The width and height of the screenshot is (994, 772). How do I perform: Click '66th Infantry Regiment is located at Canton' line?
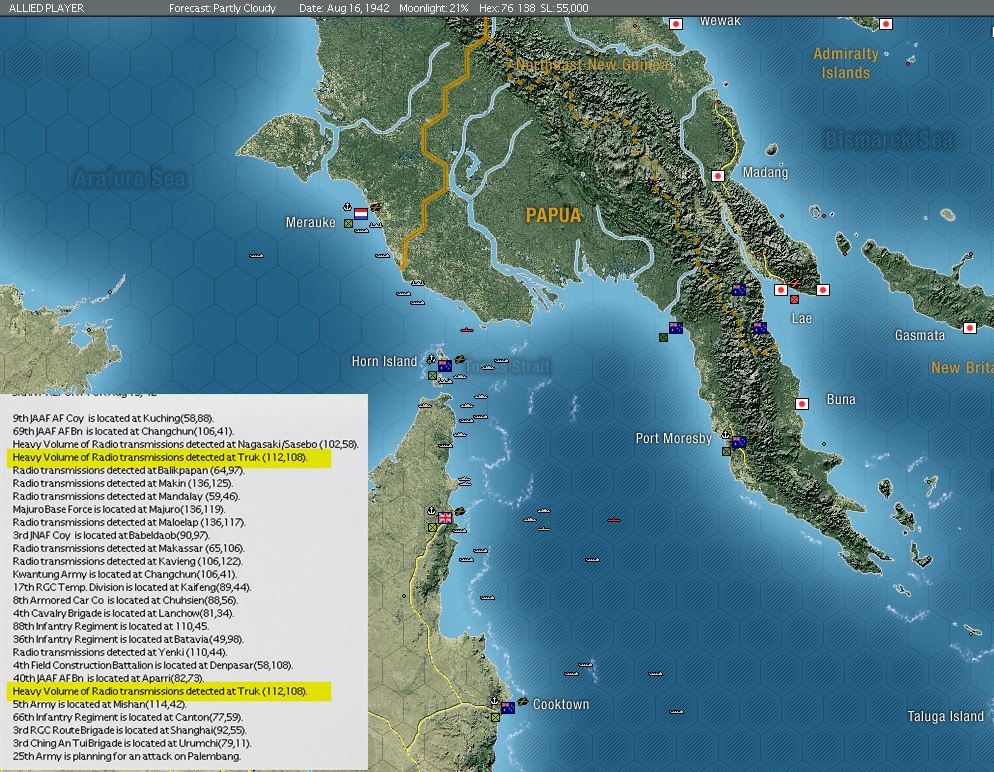[127, 717]
